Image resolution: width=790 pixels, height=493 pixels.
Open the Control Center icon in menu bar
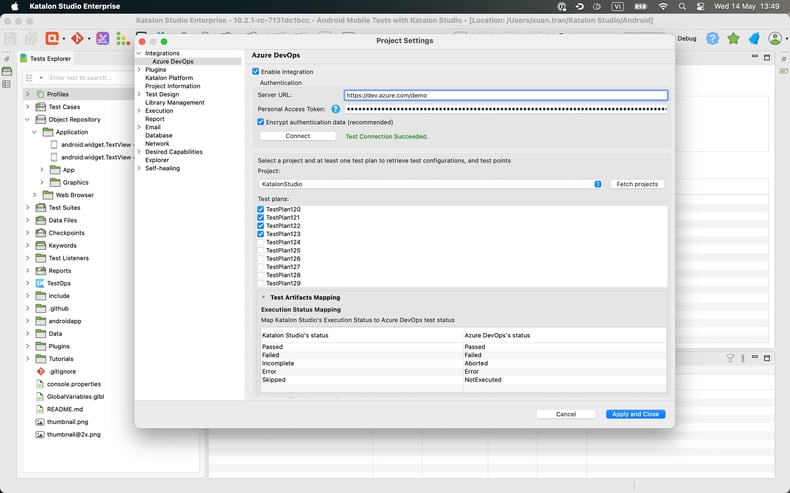[700, 7]
